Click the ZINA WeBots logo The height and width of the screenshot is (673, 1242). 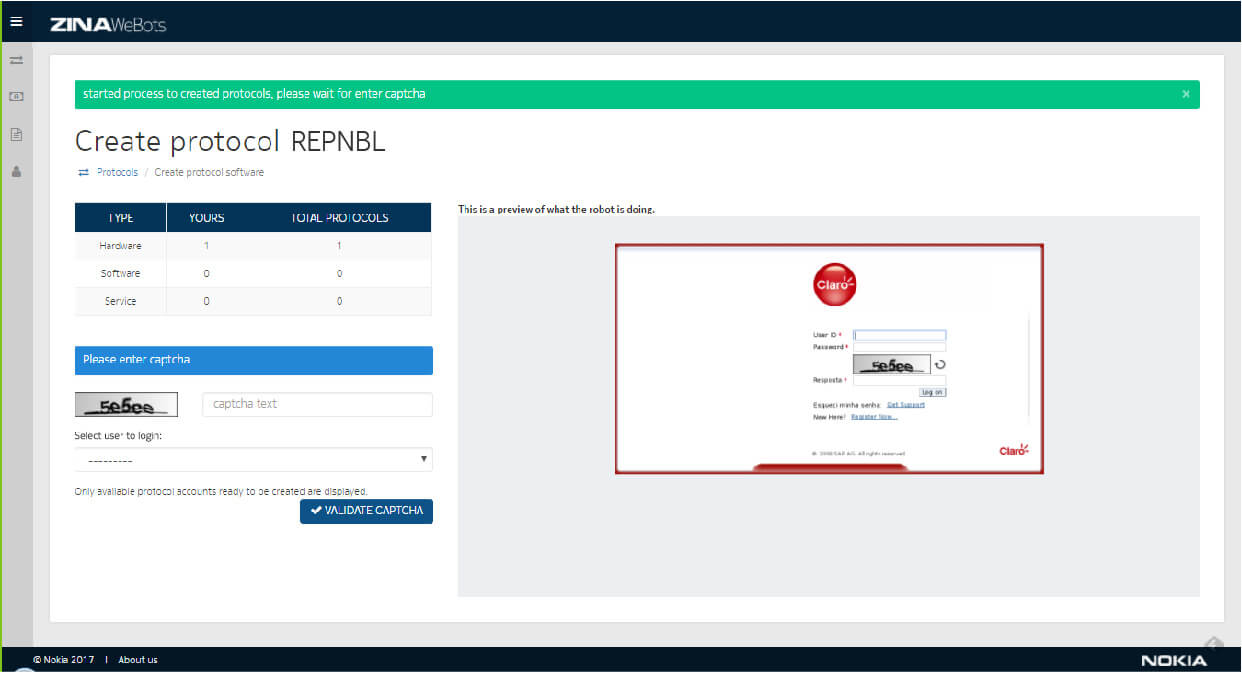[108, 24]
